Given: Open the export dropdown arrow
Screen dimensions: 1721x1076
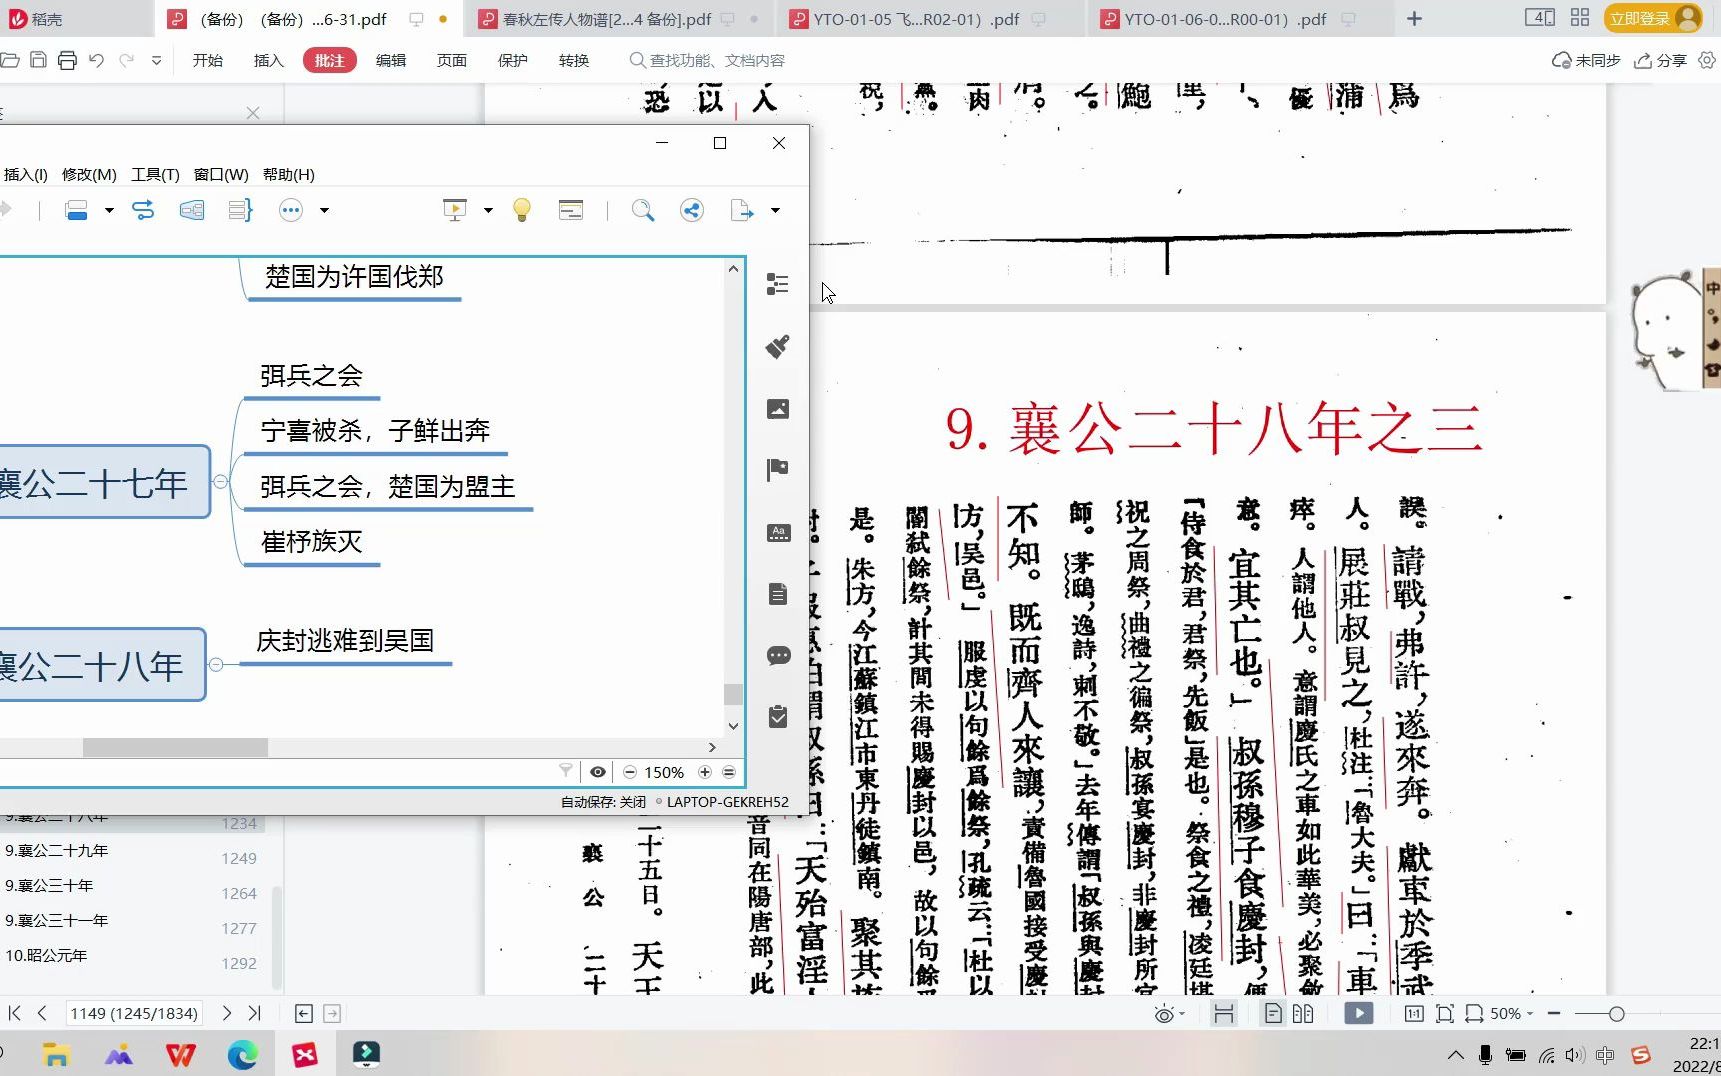Looking at the screenshot, I should (775, 210).
